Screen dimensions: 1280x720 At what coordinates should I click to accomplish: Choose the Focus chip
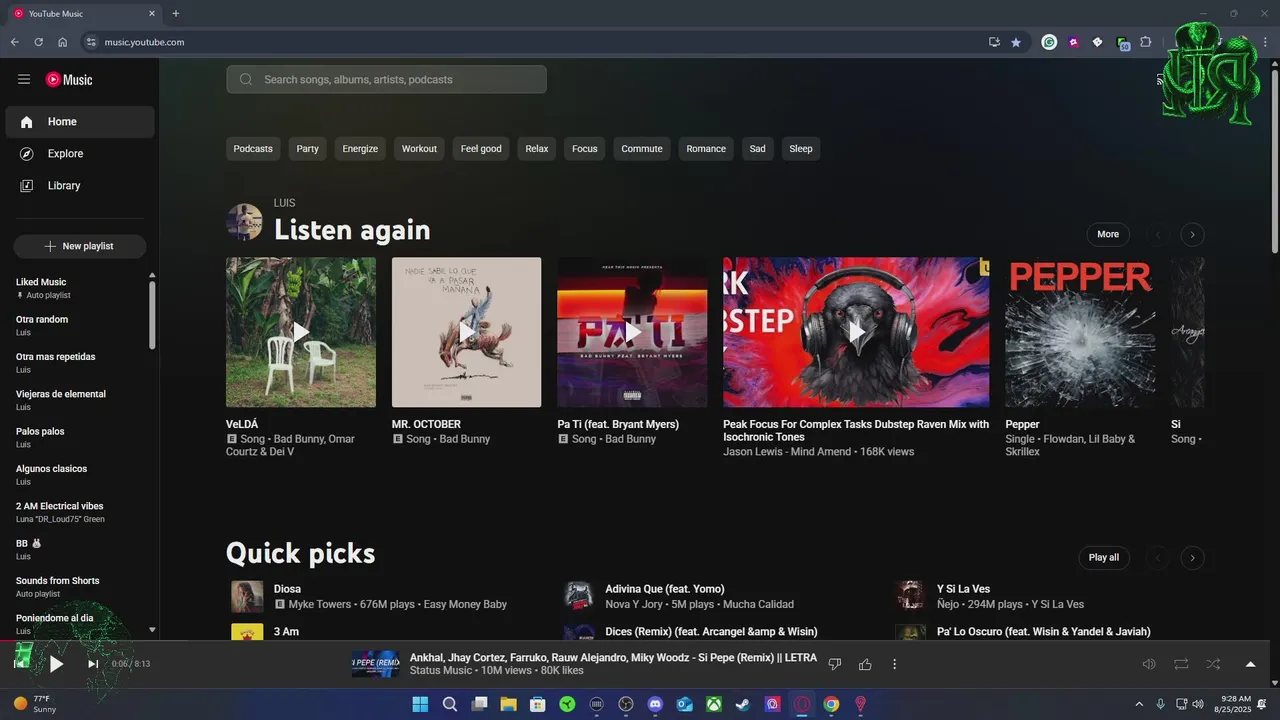585,149
